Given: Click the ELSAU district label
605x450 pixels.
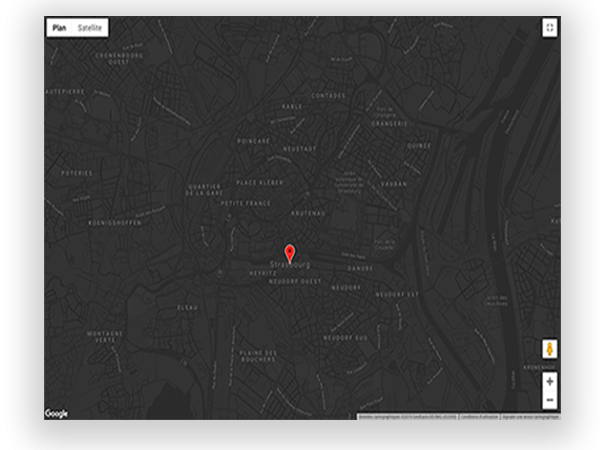Looking at the screenshot, I should [188, 308].
